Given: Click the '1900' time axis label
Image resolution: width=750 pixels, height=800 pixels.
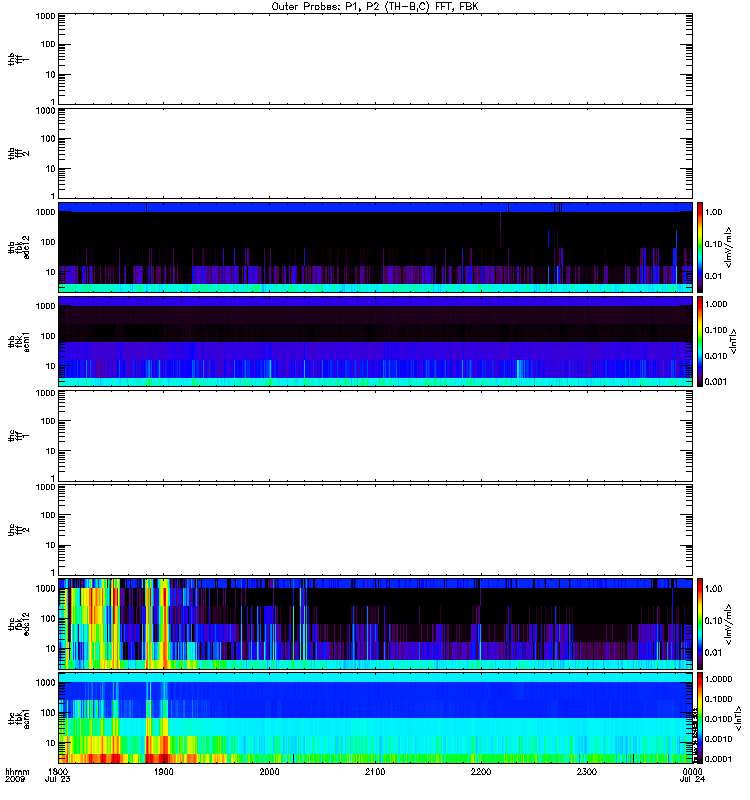Looking at the screenshot, I should coord(163,771).
